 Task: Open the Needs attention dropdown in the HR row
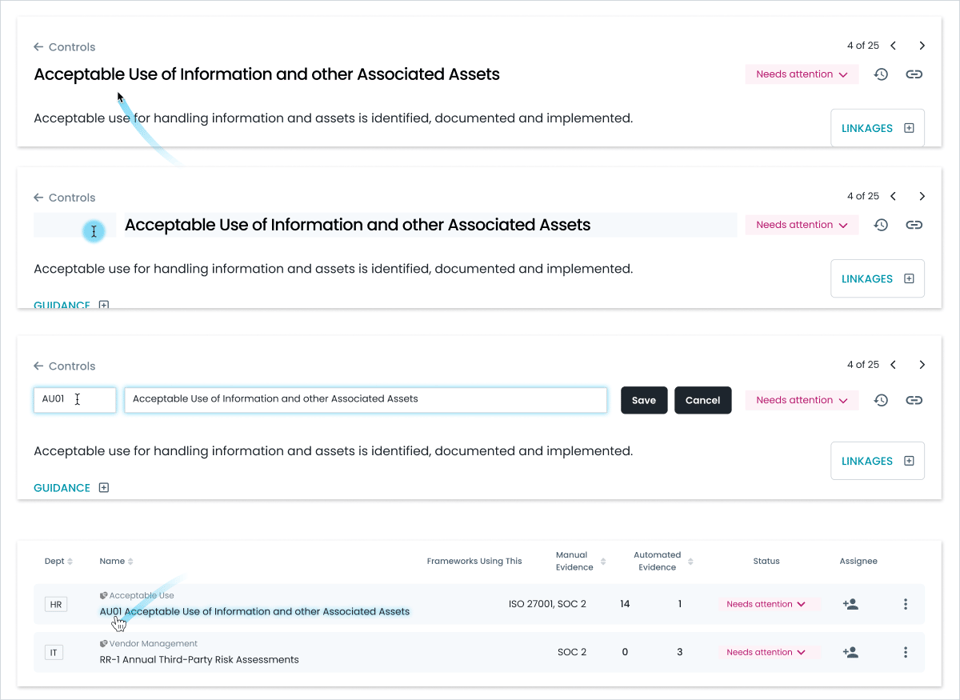point(766,604)
